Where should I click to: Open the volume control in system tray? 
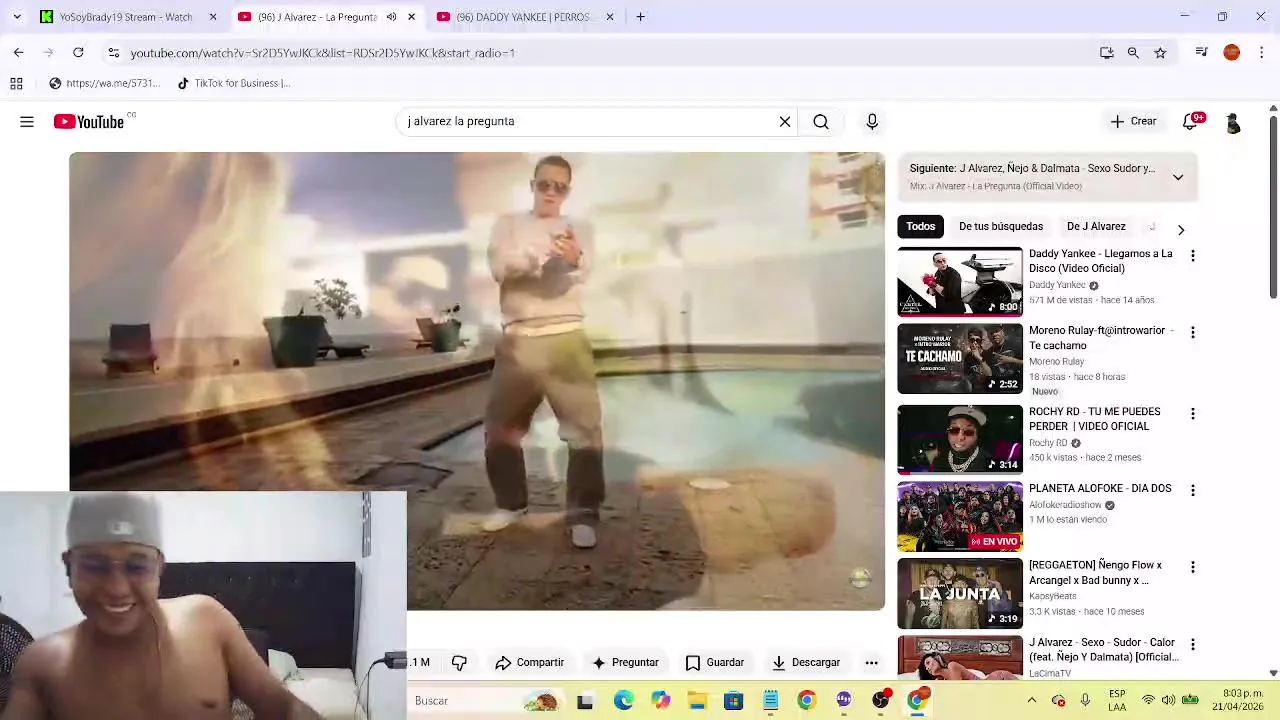coord(1169,700)
